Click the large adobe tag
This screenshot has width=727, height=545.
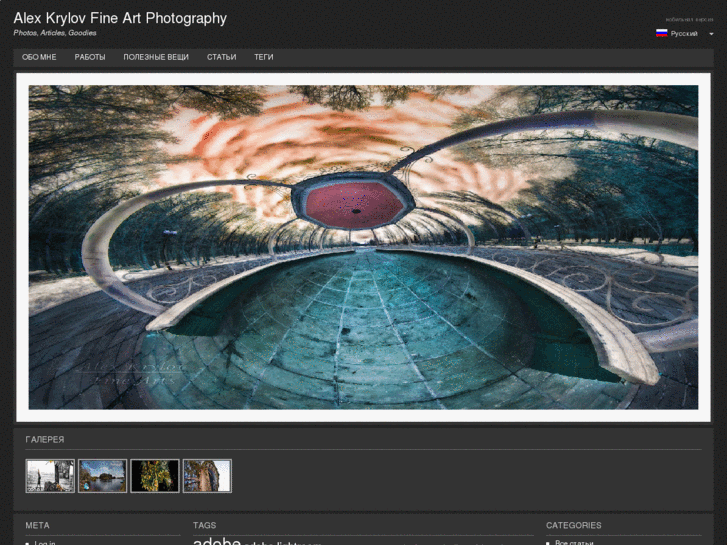click(x=217, y=541)
